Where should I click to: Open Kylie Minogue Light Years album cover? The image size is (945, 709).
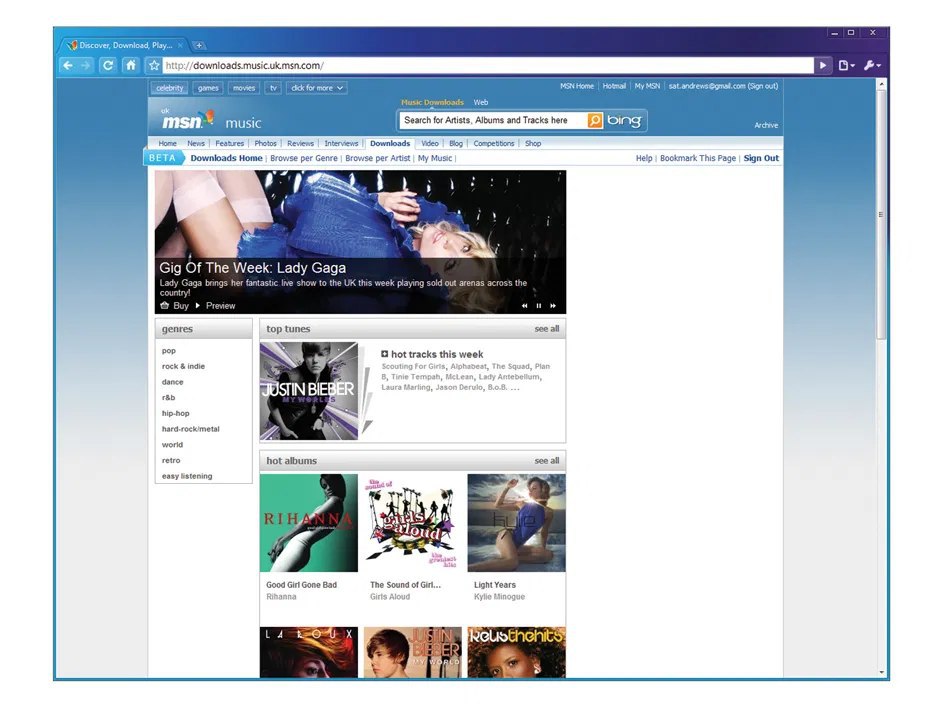click(x=516, y=523)
